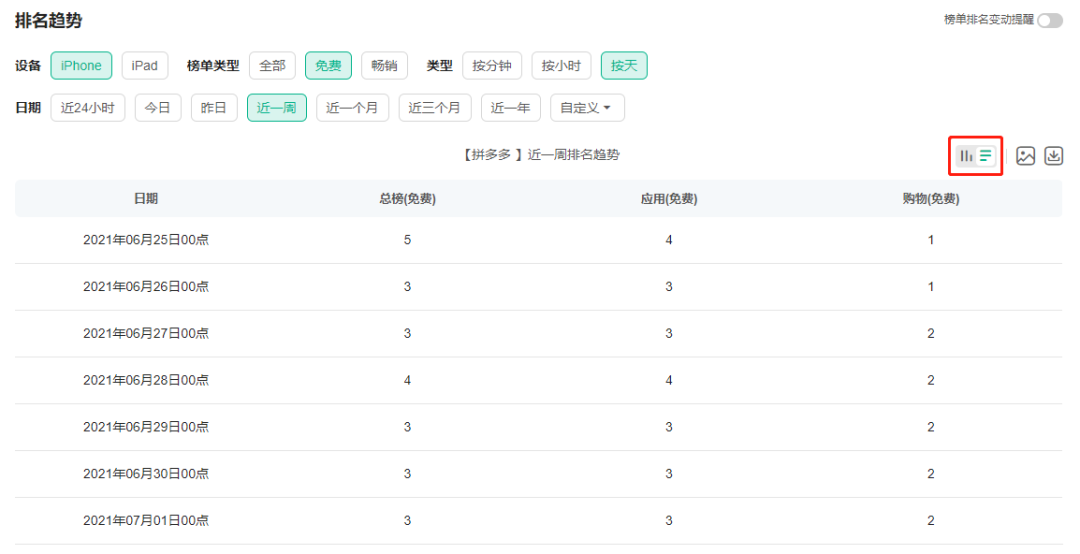Select iPad device filter

point(145,65)
